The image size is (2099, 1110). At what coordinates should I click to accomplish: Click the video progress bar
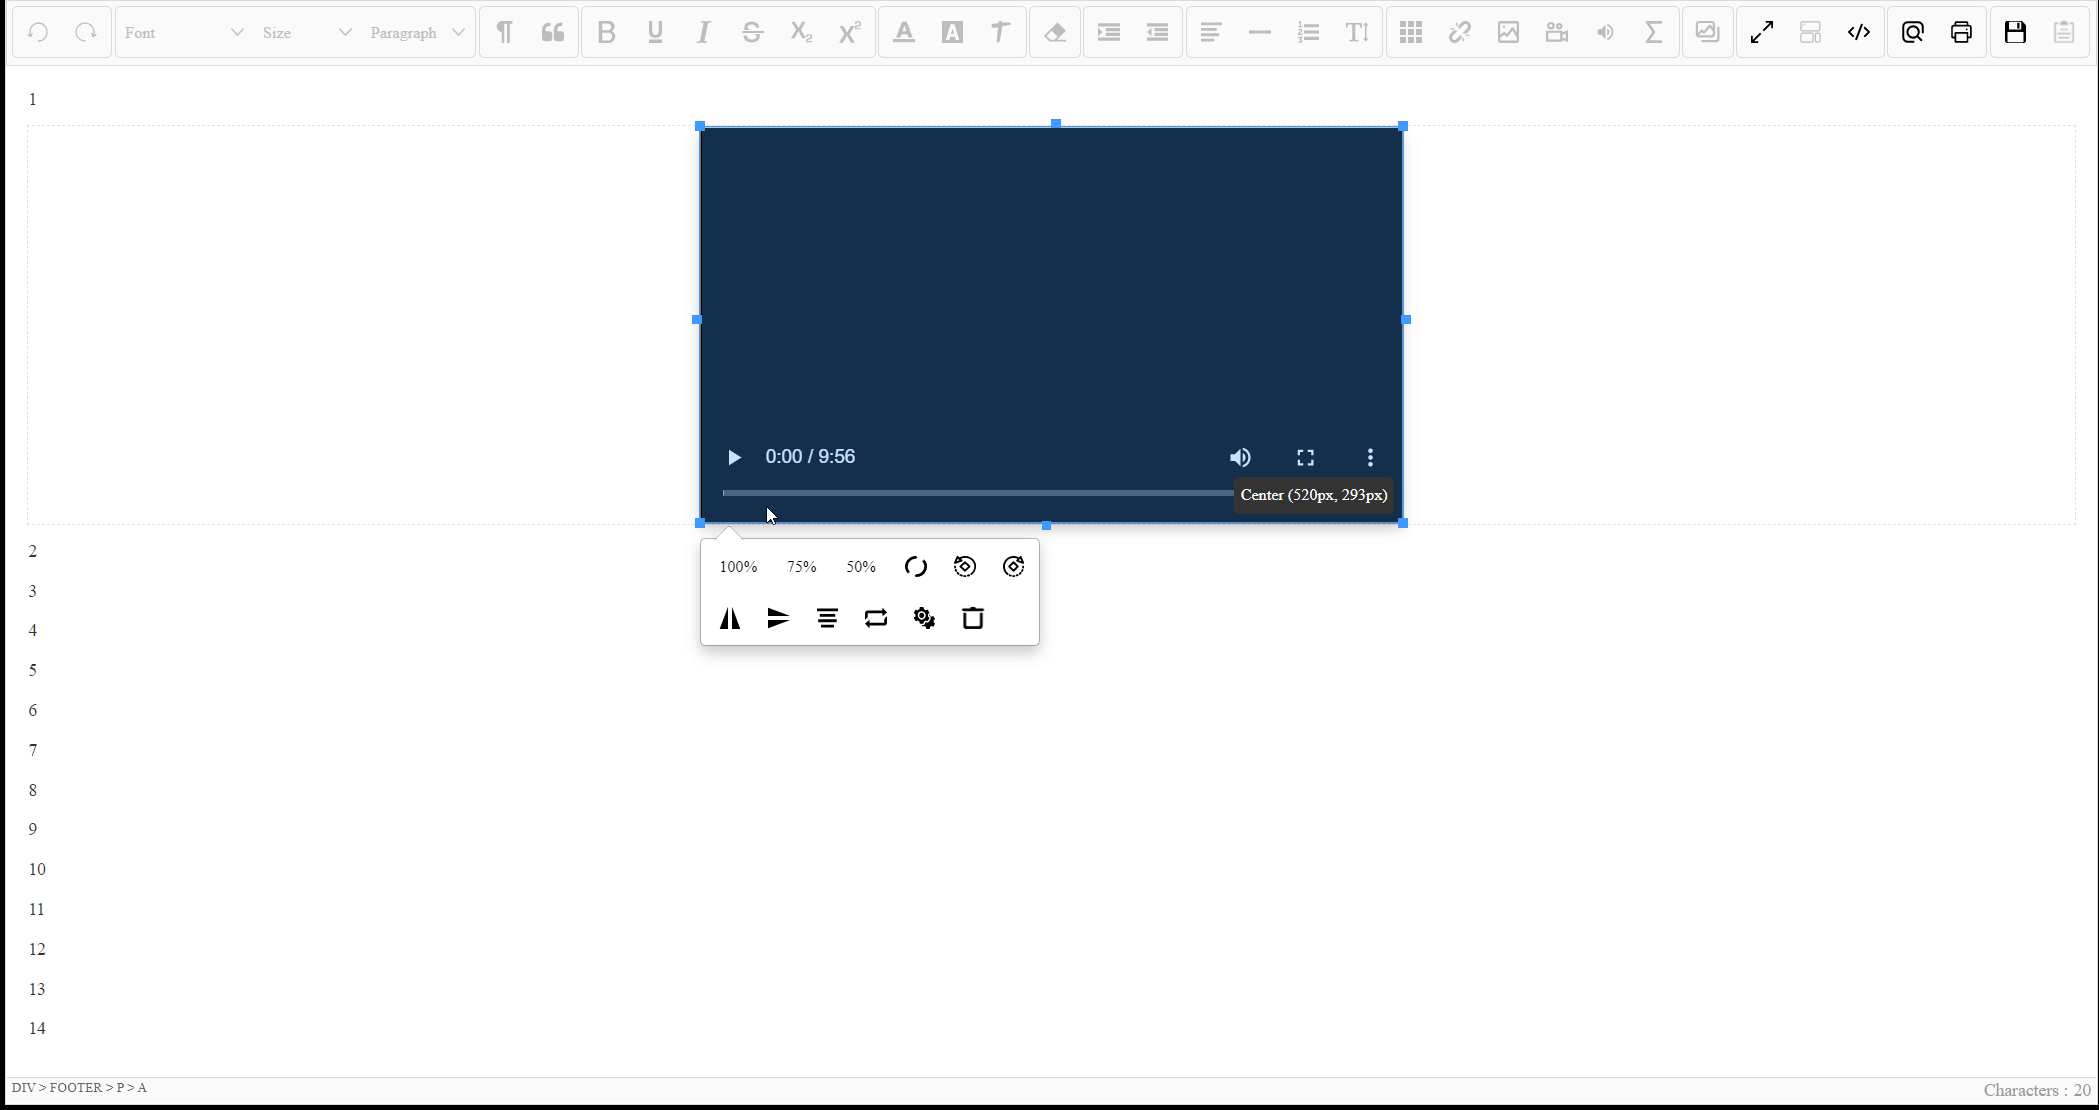(978, 493)
